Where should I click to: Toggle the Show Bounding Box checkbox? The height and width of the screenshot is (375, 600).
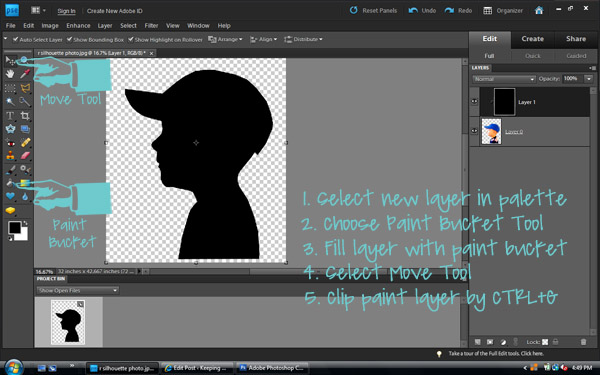(69, 39)
